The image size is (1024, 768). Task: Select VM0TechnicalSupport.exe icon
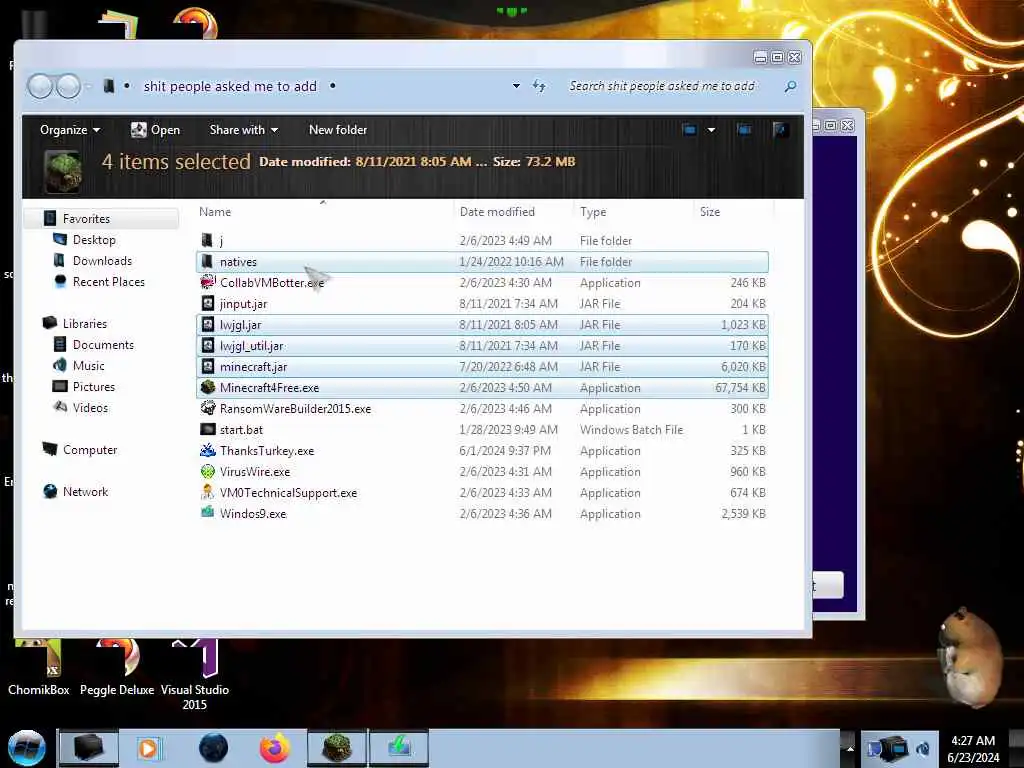point(208,492)
